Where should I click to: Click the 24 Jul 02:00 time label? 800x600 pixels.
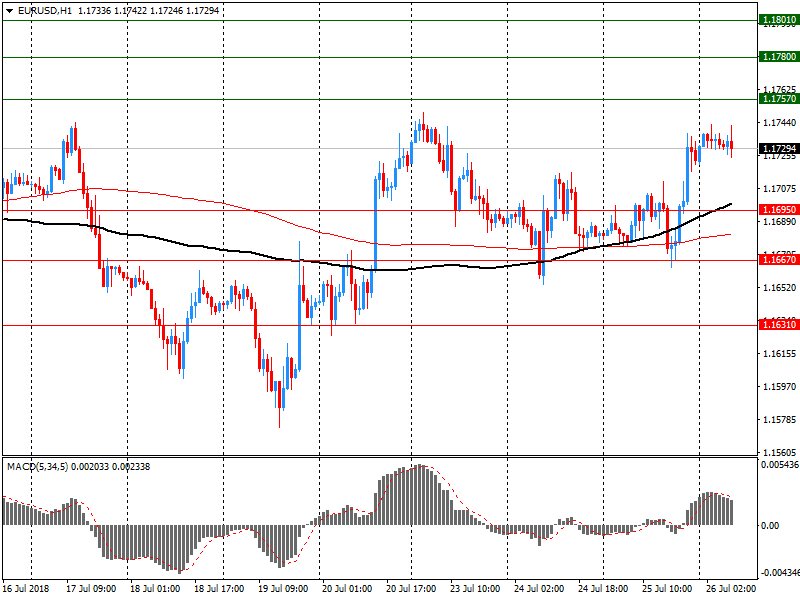(539, 589)
